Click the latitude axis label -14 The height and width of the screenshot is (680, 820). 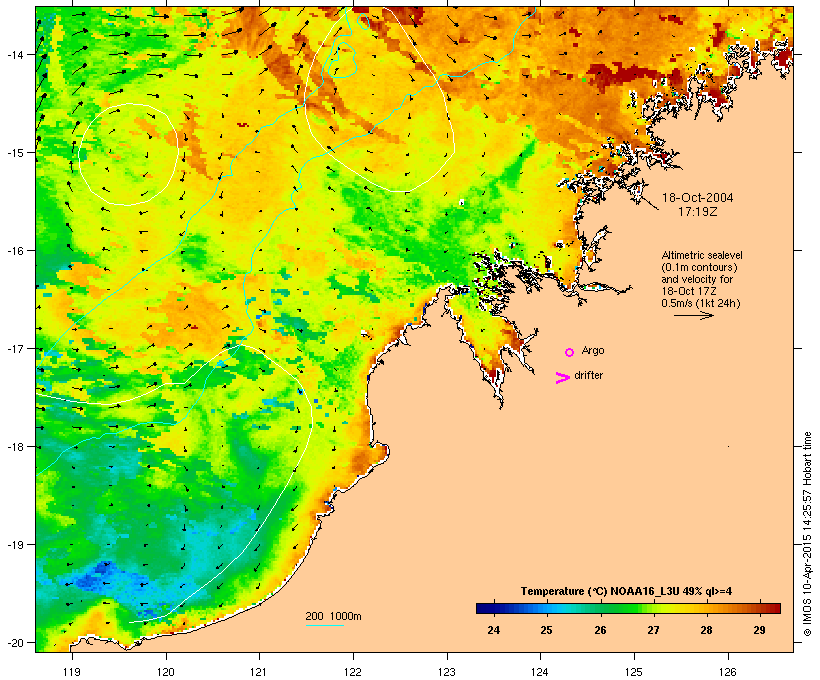tap(14, 54)
